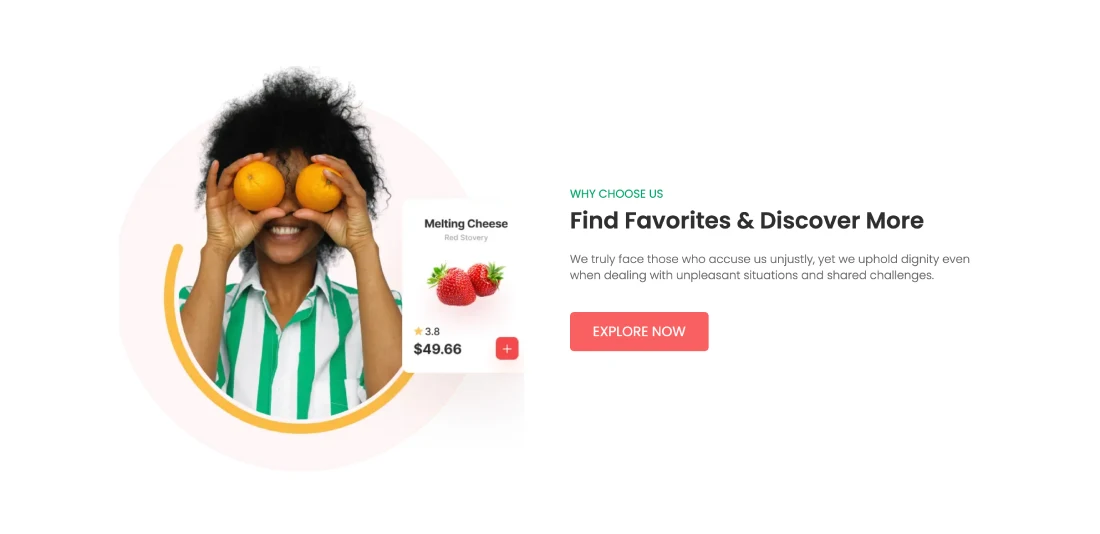The image size is (1100, 534).
Task: Click the strawberries product image
Action: click(x=466, y=283)
